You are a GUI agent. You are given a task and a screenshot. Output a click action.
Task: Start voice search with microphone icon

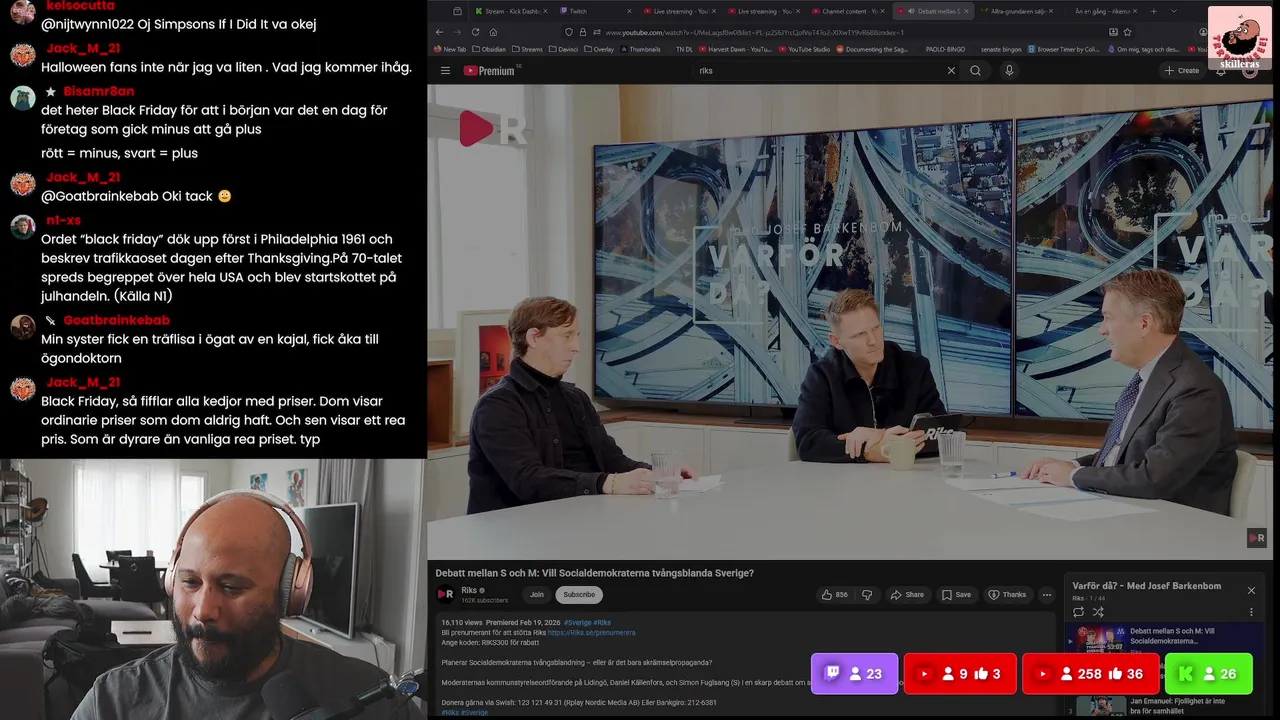coord(1009,70)
